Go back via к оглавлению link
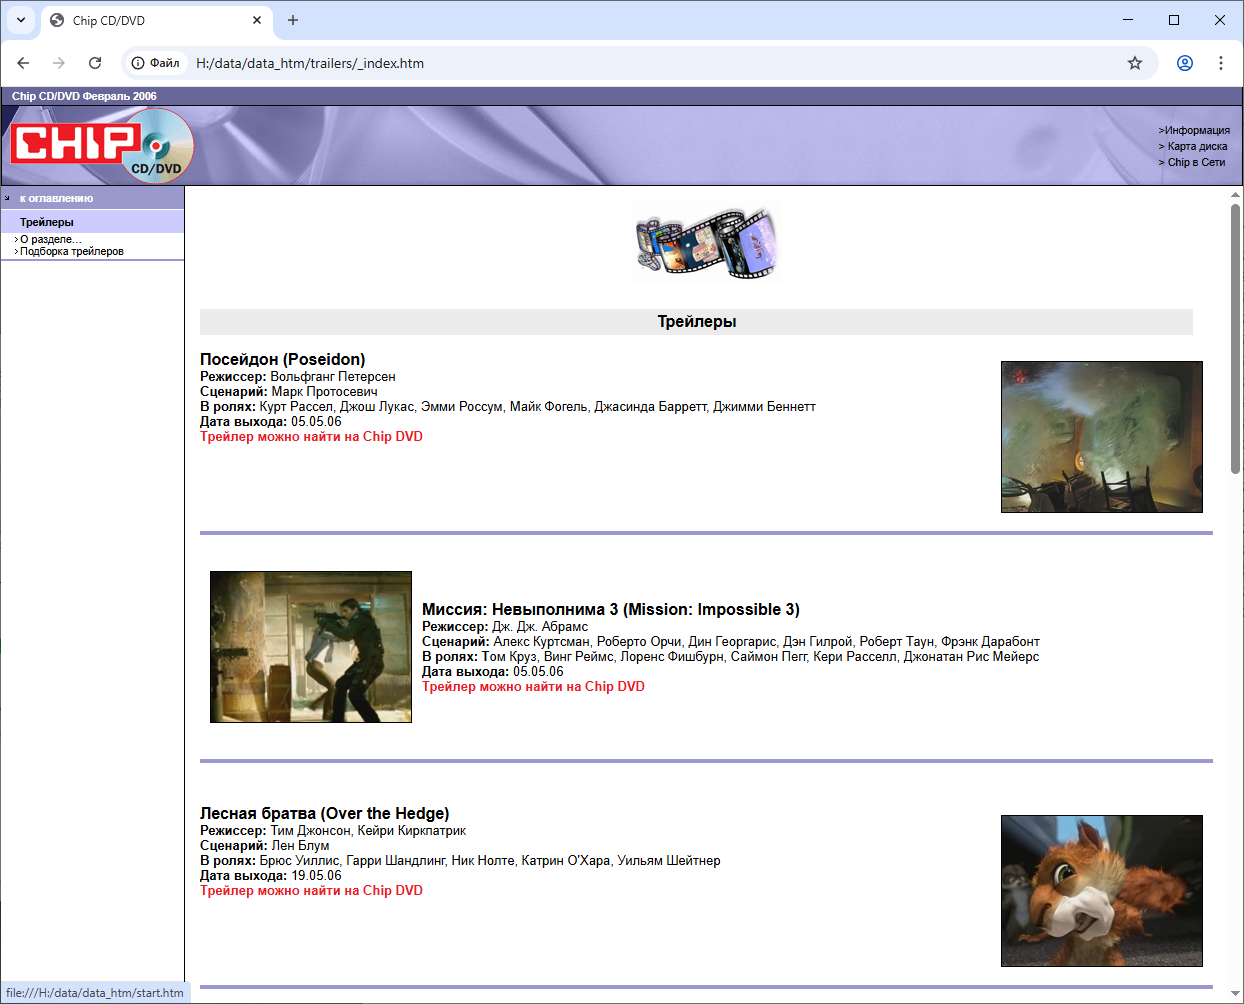Screen dimensions: 1244x1004 coord(56,198)
